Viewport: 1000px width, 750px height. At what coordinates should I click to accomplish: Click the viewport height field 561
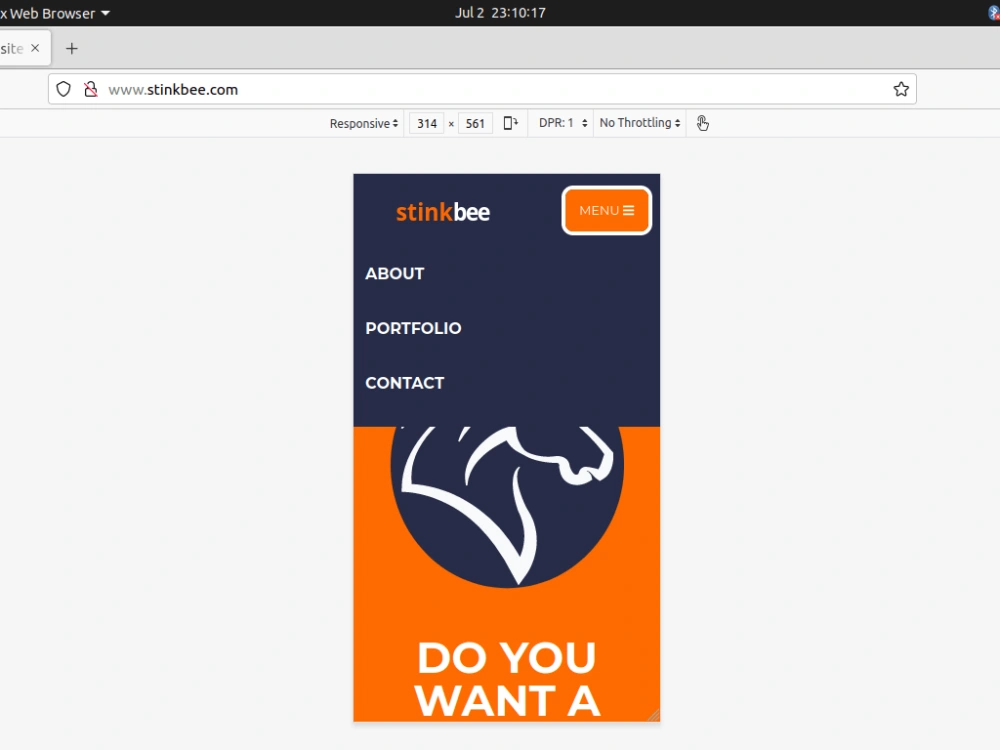point(475,124)
